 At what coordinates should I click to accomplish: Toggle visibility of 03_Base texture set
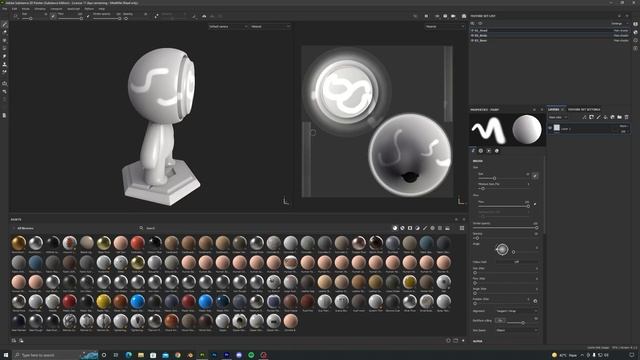[x=472, y=40]
